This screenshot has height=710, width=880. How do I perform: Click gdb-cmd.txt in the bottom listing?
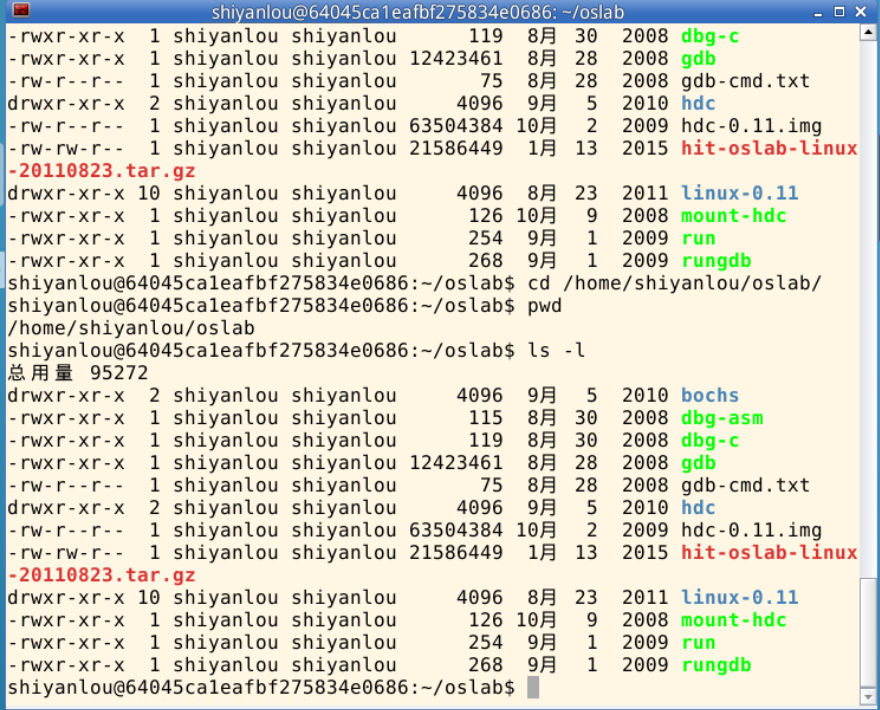745,485
